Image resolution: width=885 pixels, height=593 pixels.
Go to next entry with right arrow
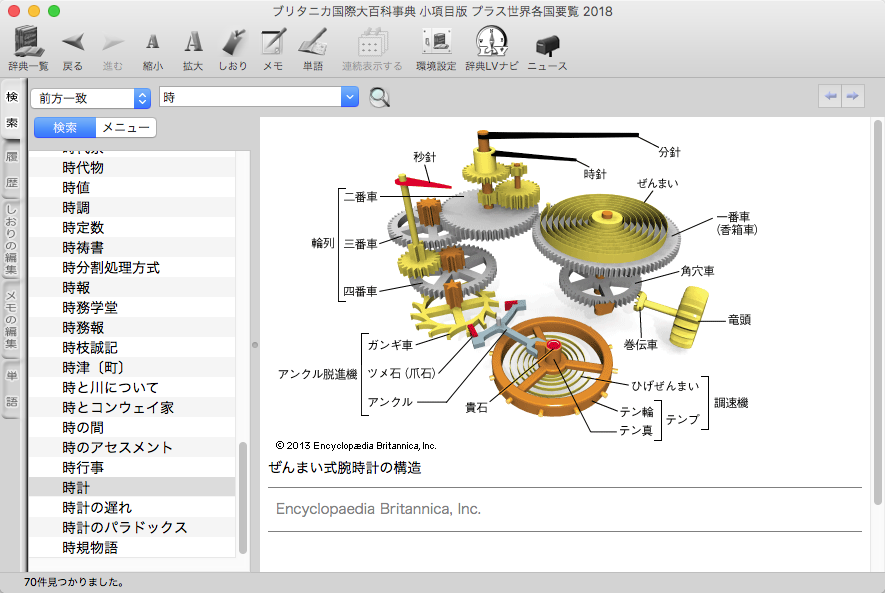tap(853, 96)
